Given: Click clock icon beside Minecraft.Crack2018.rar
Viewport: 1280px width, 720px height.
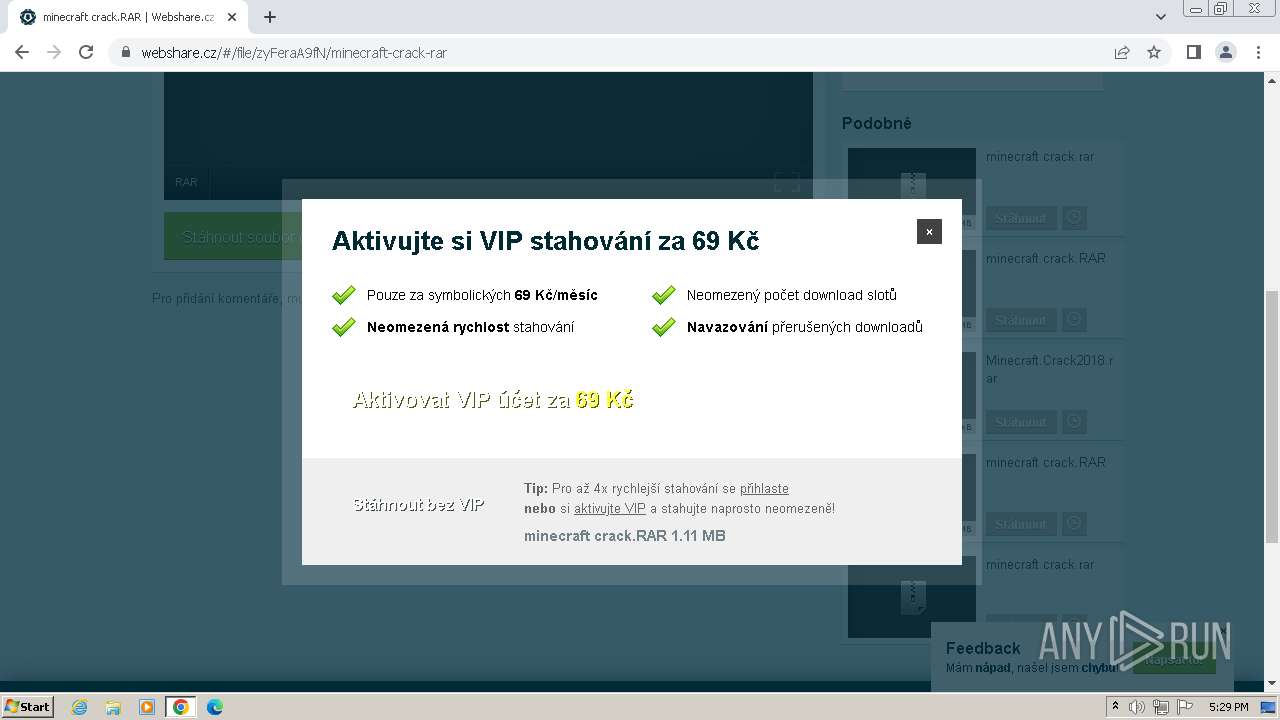Looking at the screenshot, I should click(x=1074, y=421).
